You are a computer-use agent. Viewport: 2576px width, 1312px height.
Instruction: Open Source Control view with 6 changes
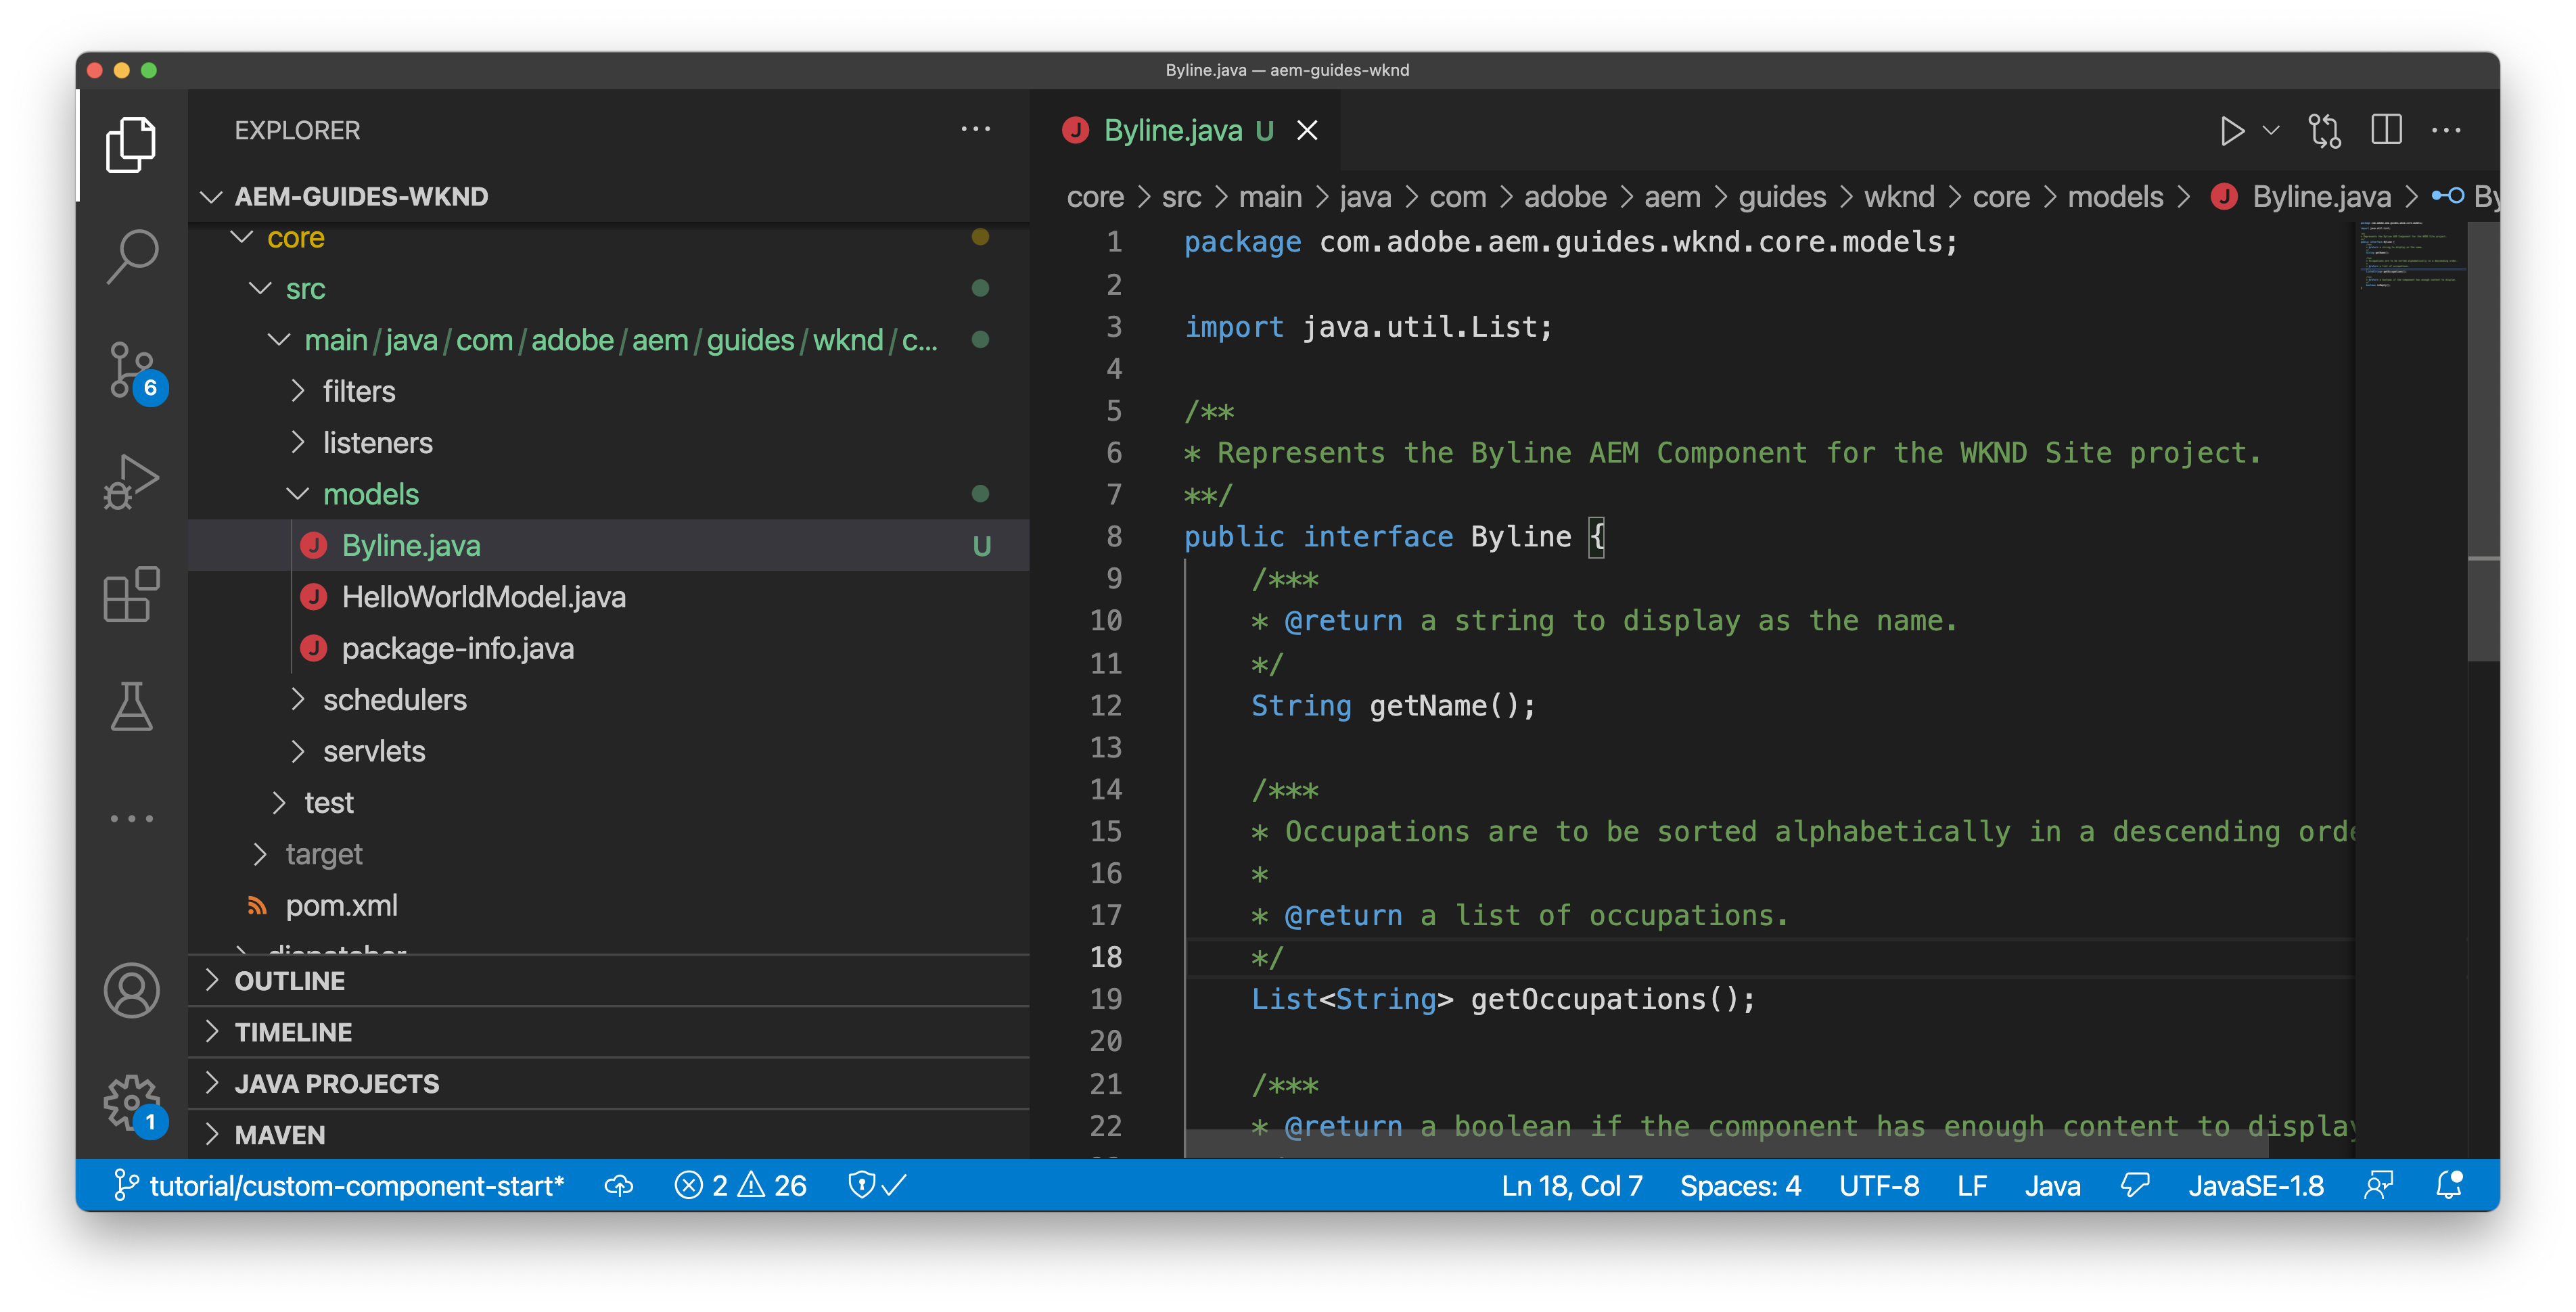pyautogui.click(x=131, y=371)
